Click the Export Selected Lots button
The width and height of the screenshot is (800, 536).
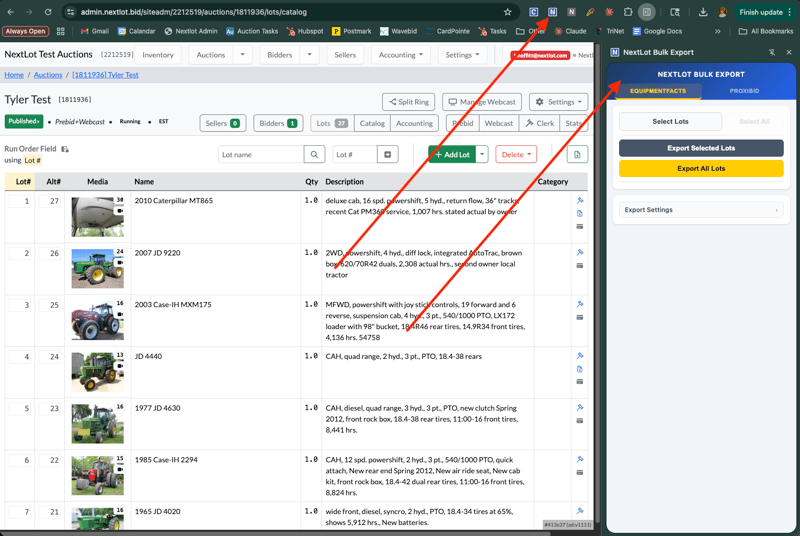coord(701,148)
